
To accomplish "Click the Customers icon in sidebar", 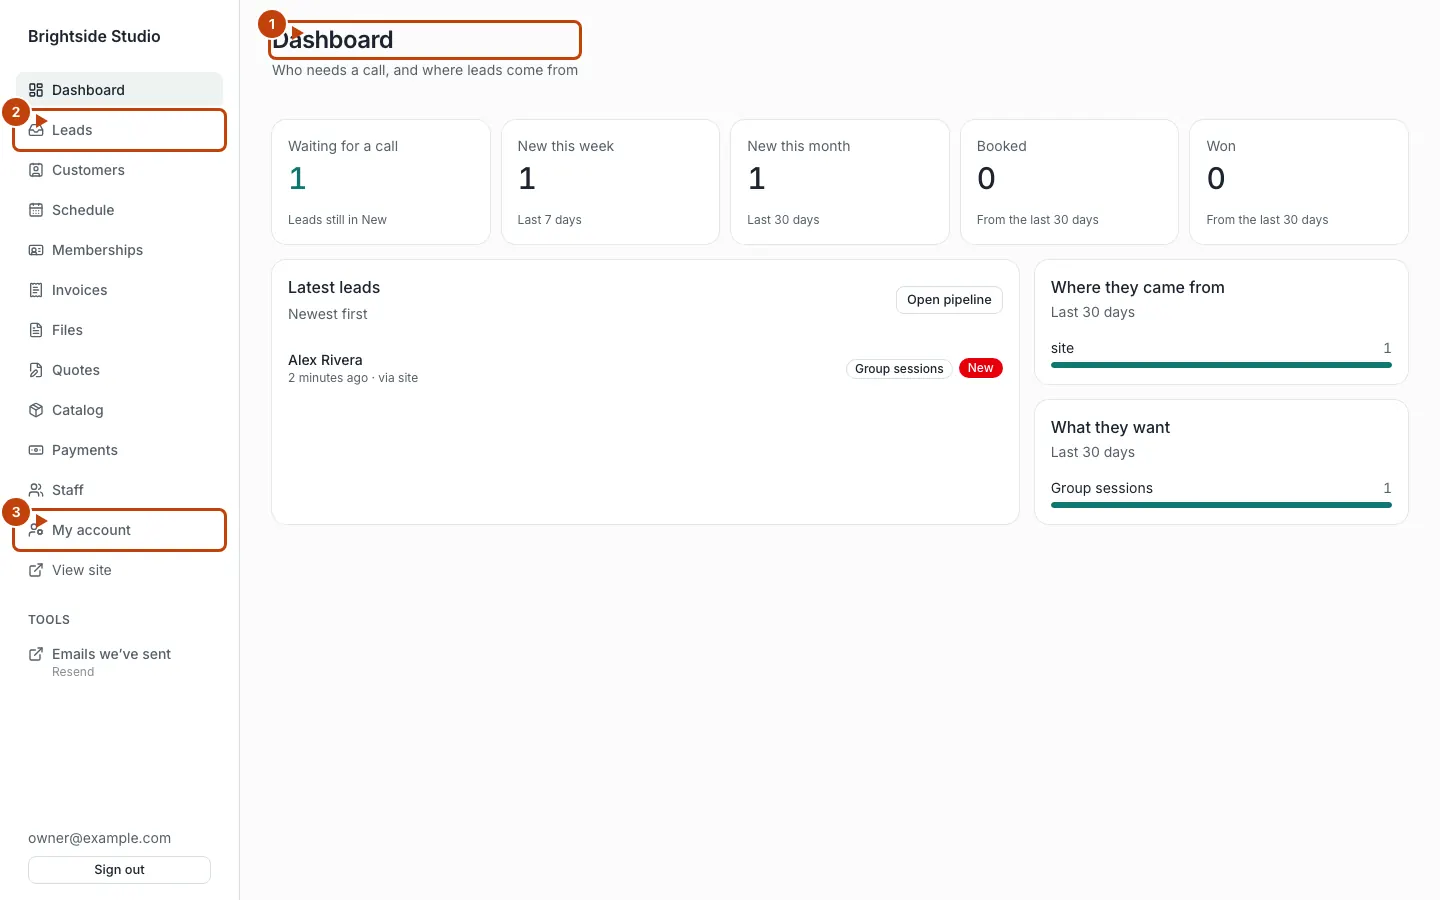I will 36,170.
